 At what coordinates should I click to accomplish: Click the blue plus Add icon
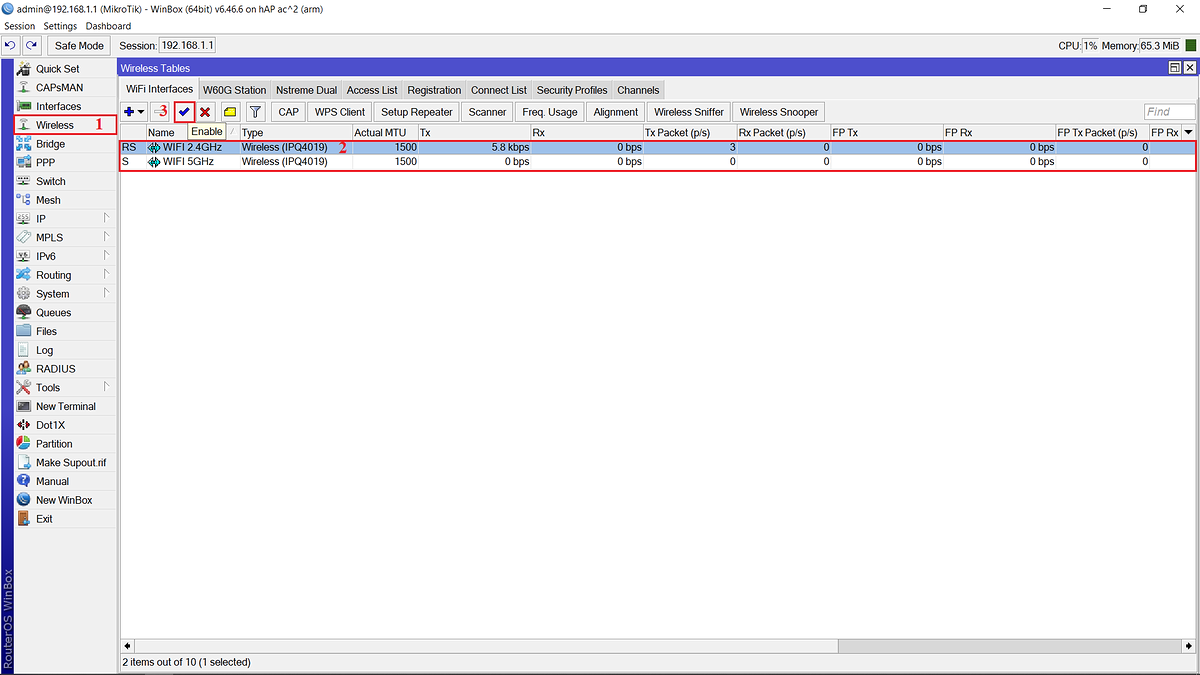[128, 112]
